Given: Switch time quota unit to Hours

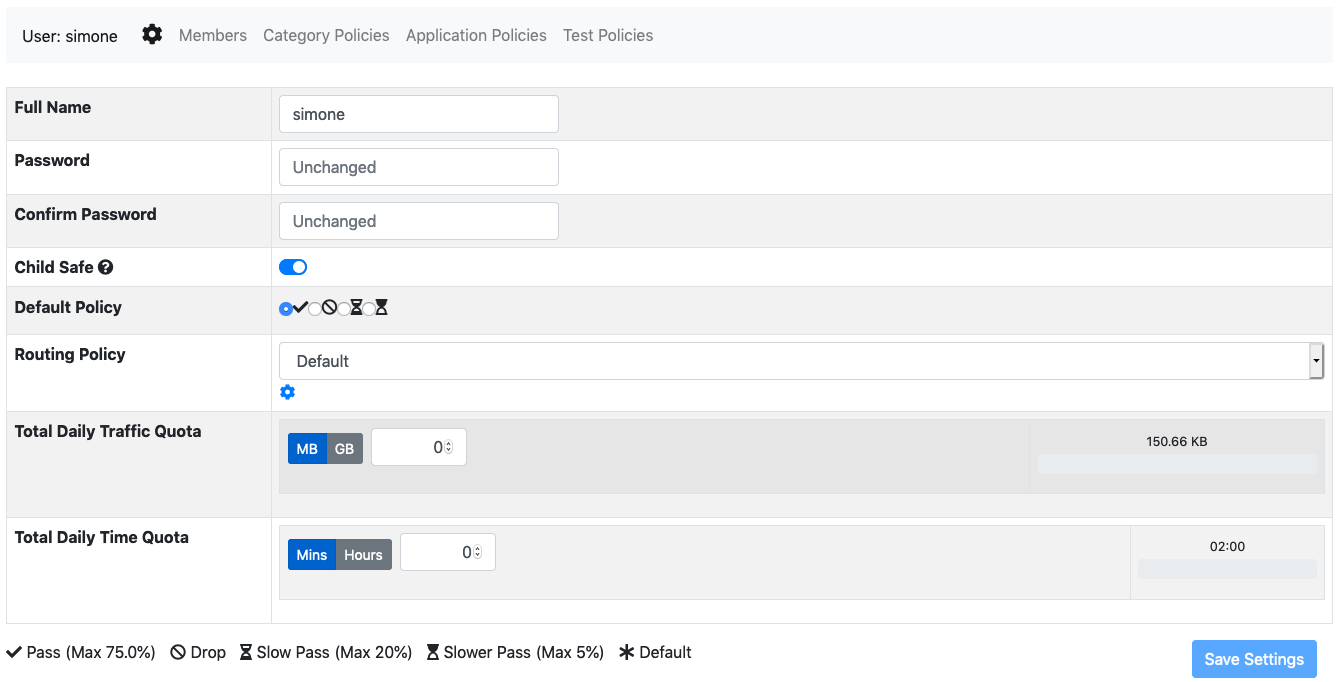Looking at the screenshot, I should (363, 555).
